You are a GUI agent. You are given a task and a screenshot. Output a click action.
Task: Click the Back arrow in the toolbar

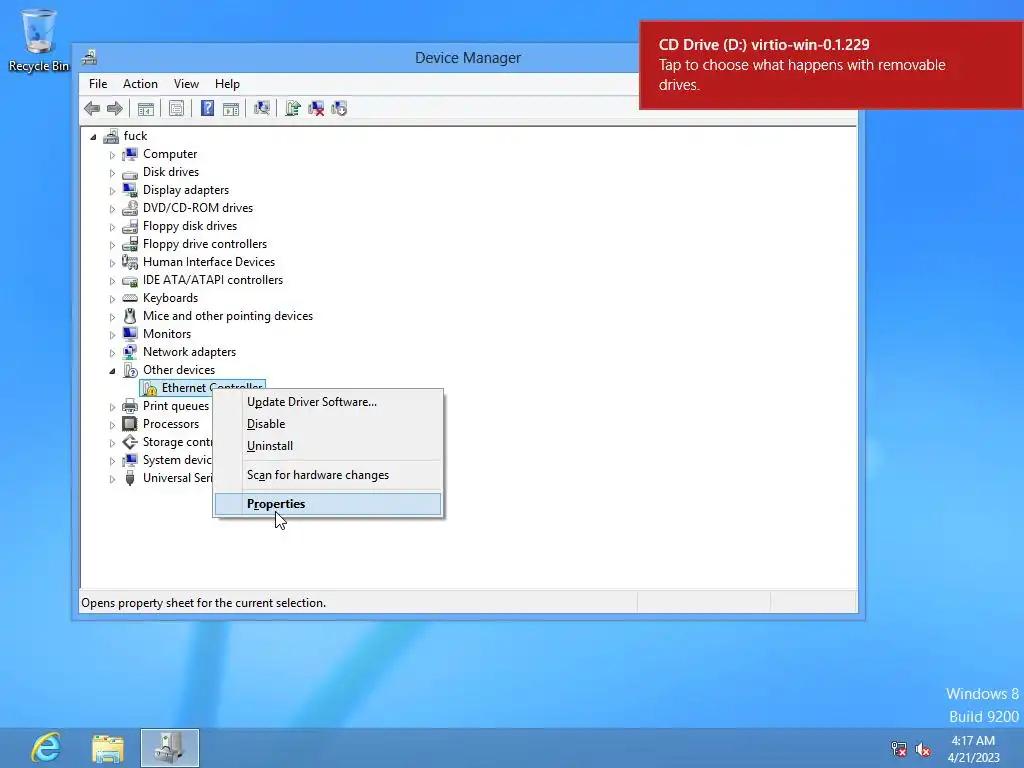[x=92, y=108]
